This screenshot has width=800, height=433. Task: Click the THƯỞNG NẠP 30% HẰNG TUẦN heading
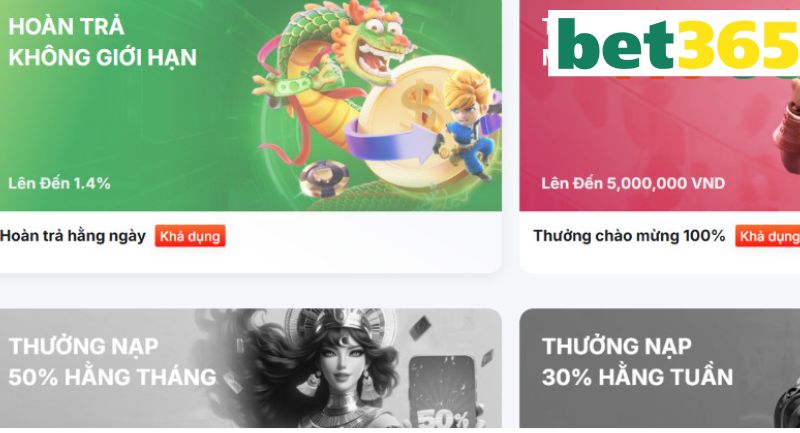[637, 362]
